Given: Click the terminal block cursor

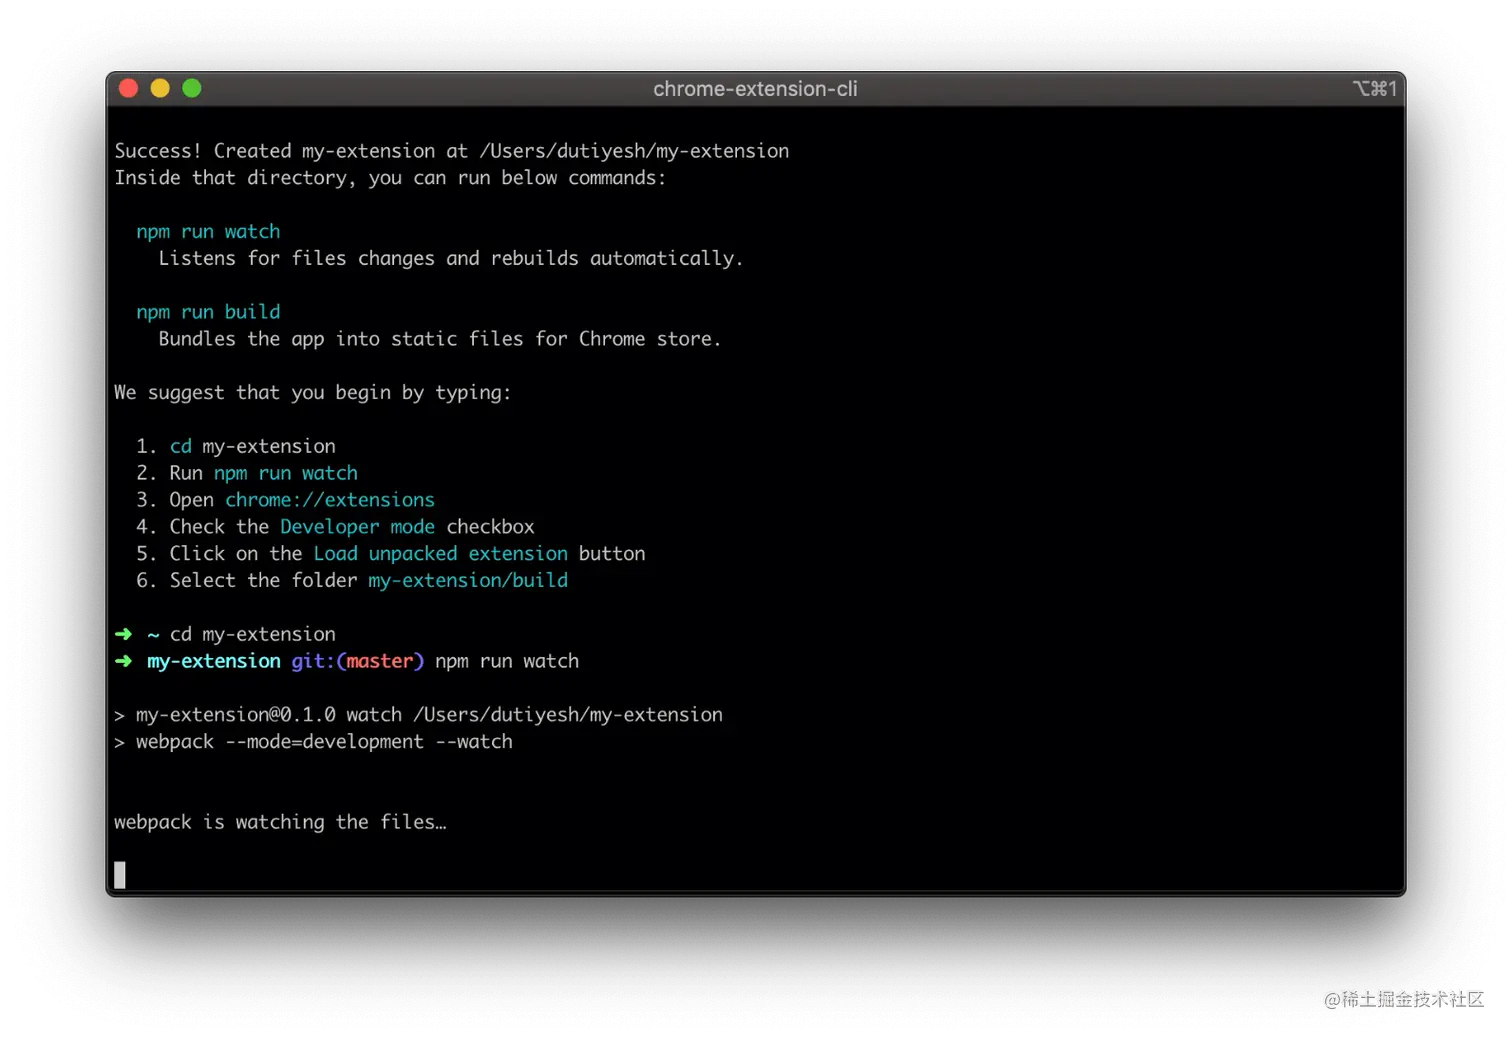Looking at the screenshot, I should point(120,875).
